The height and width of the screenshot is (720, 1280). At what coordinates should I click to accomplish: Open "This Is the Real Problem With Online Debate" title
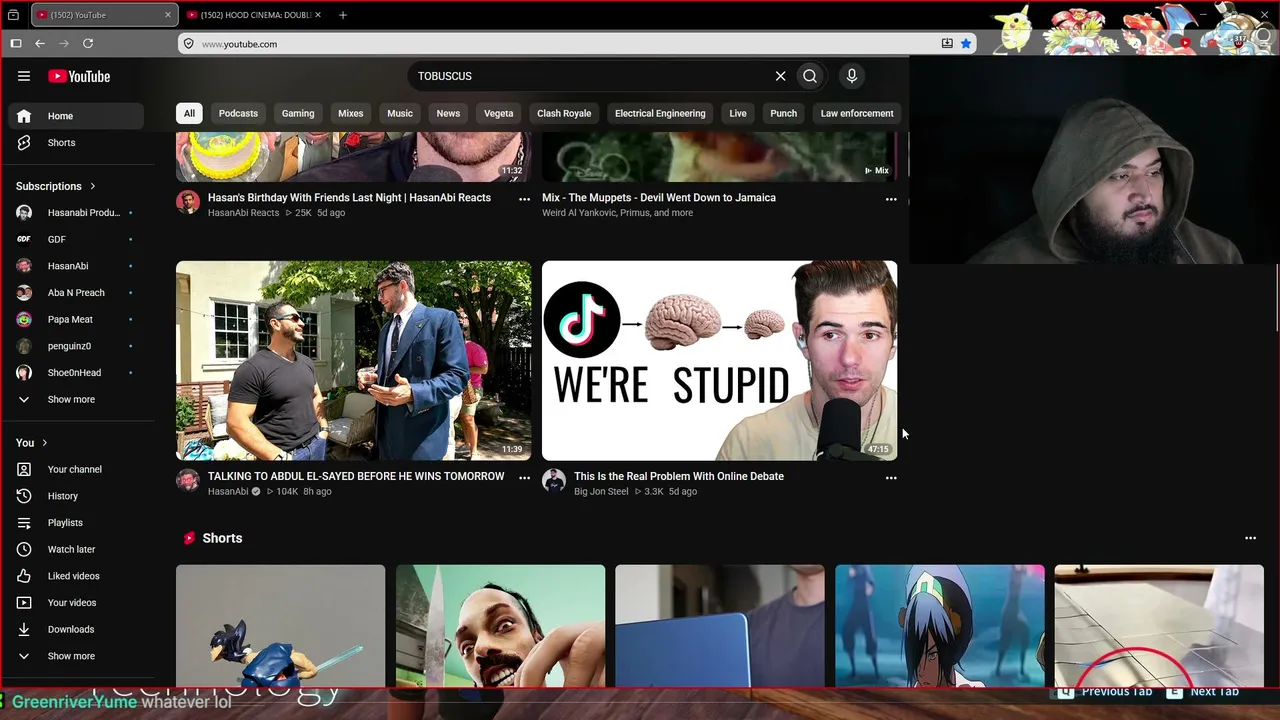click(679, 477)
